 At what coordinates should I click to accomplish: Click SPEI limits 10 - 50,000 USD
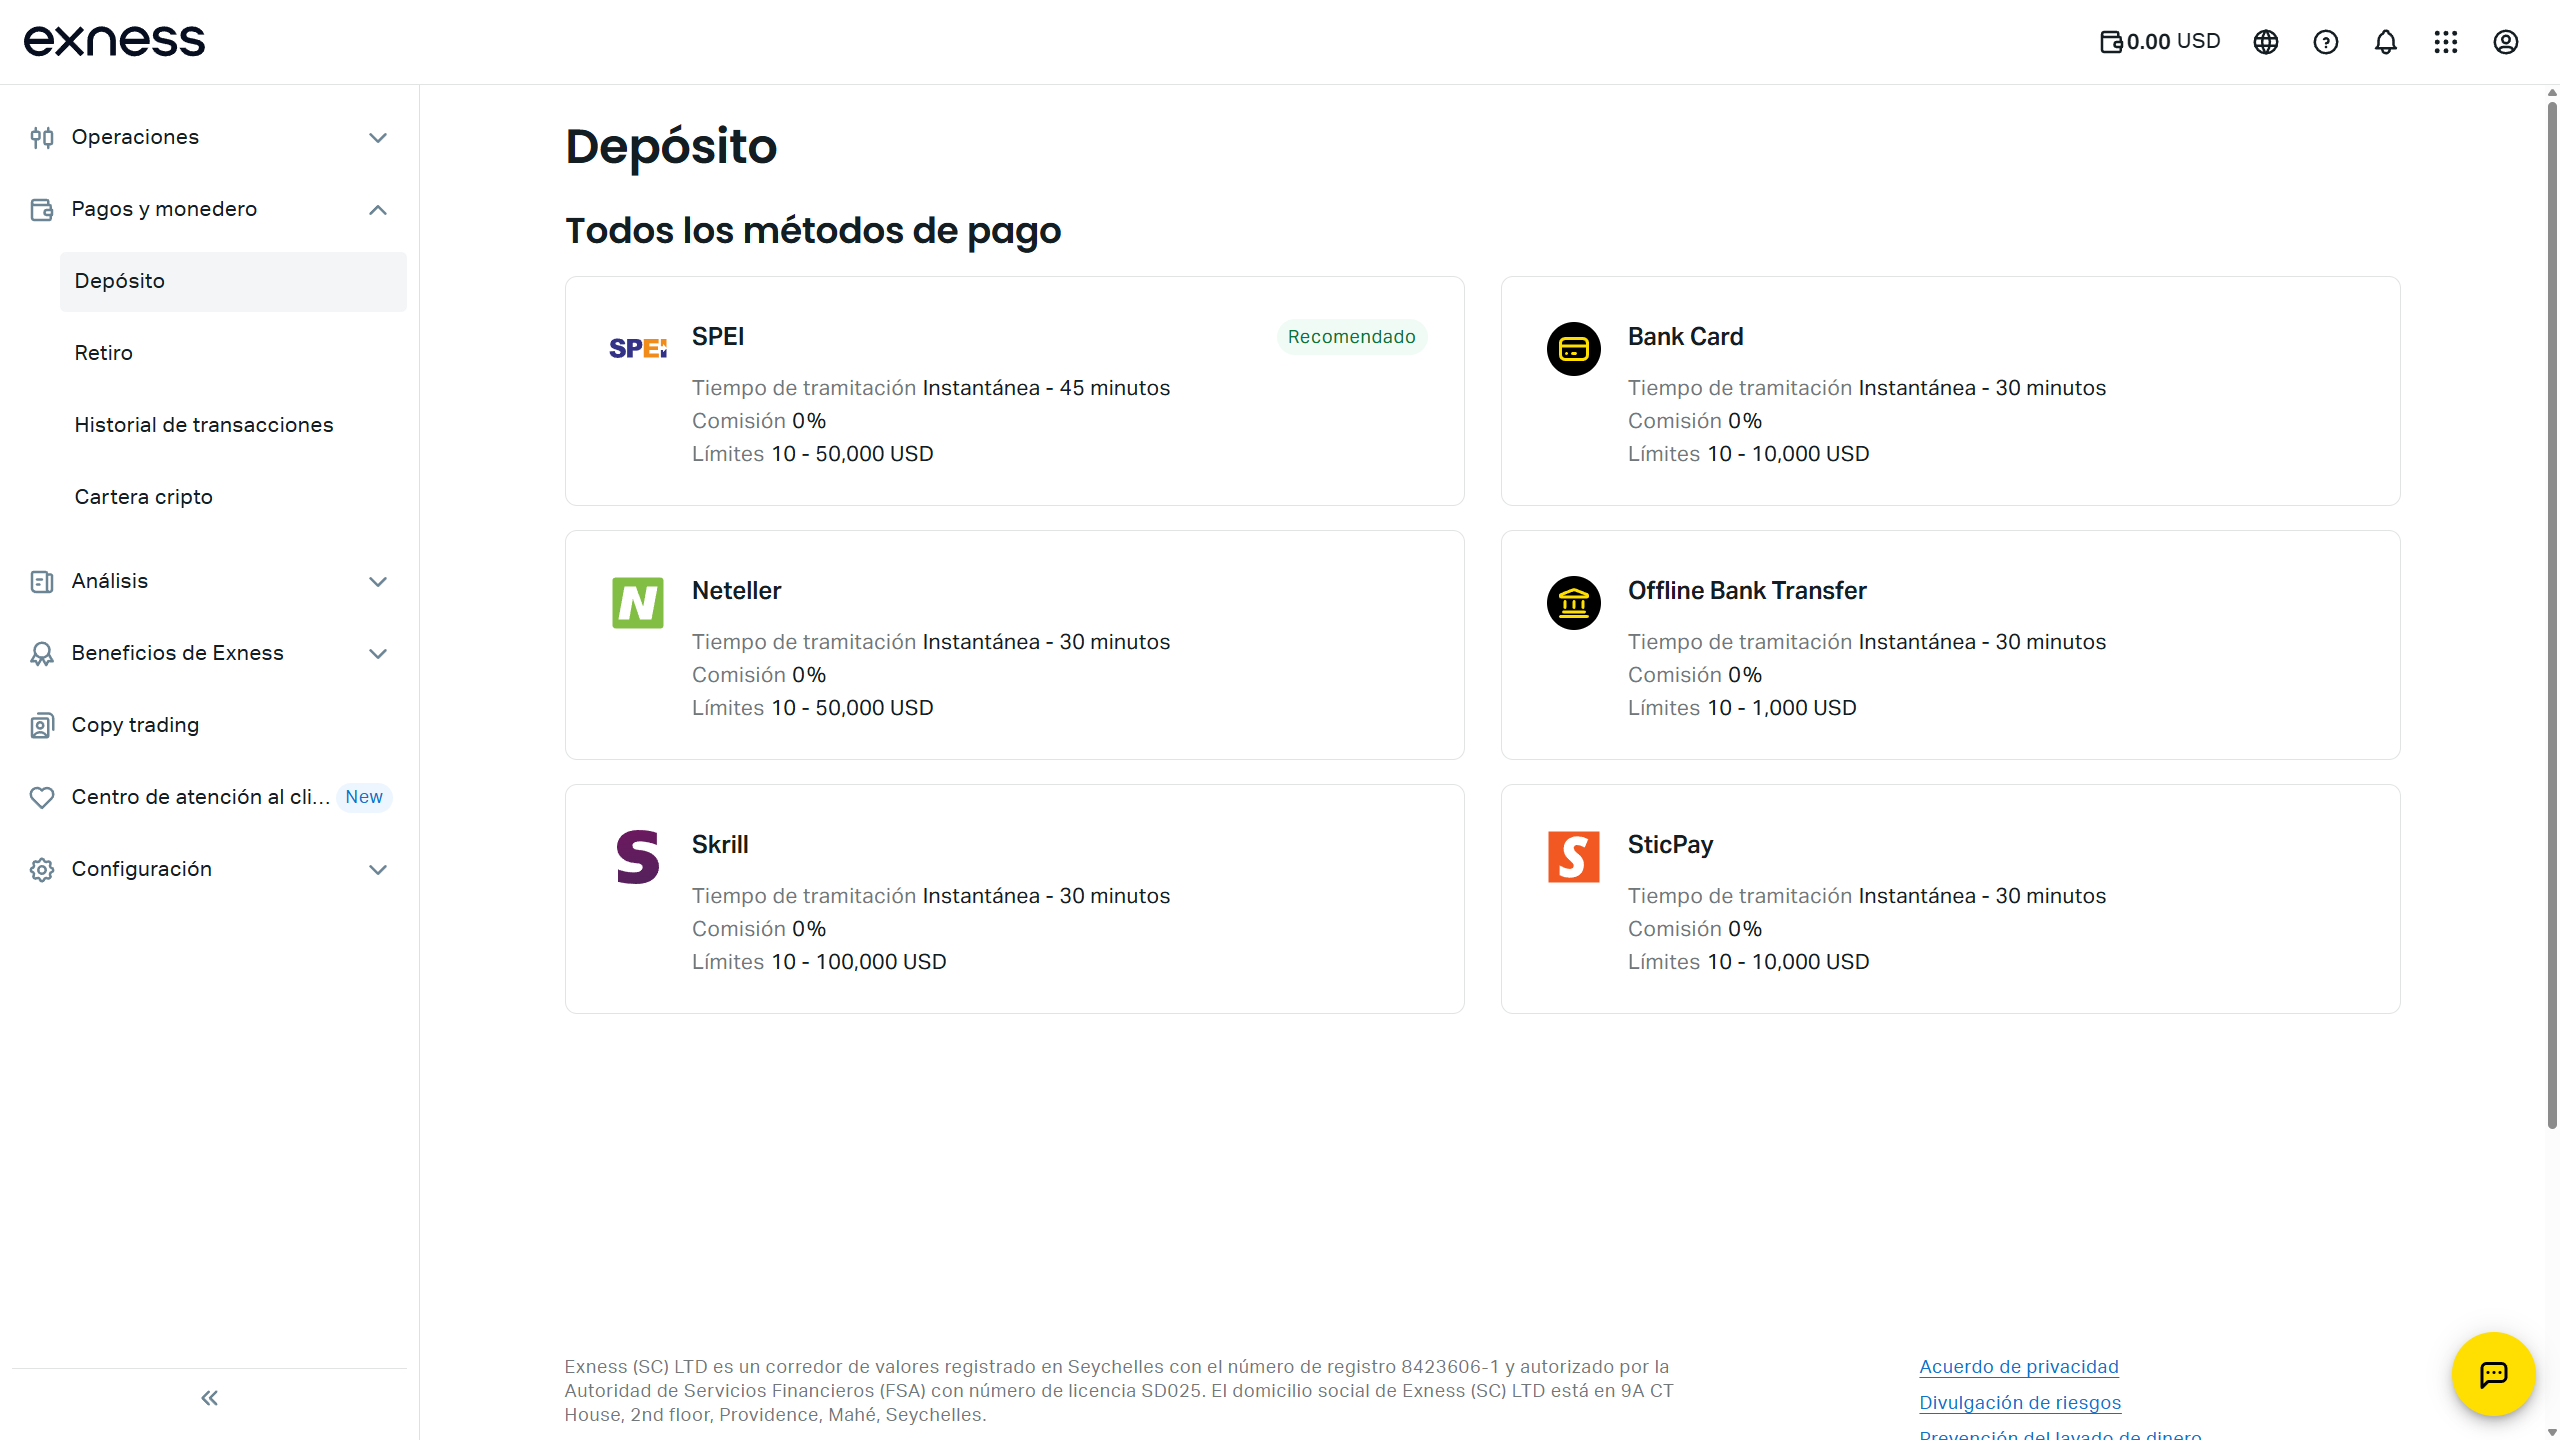tap(812, 454)
